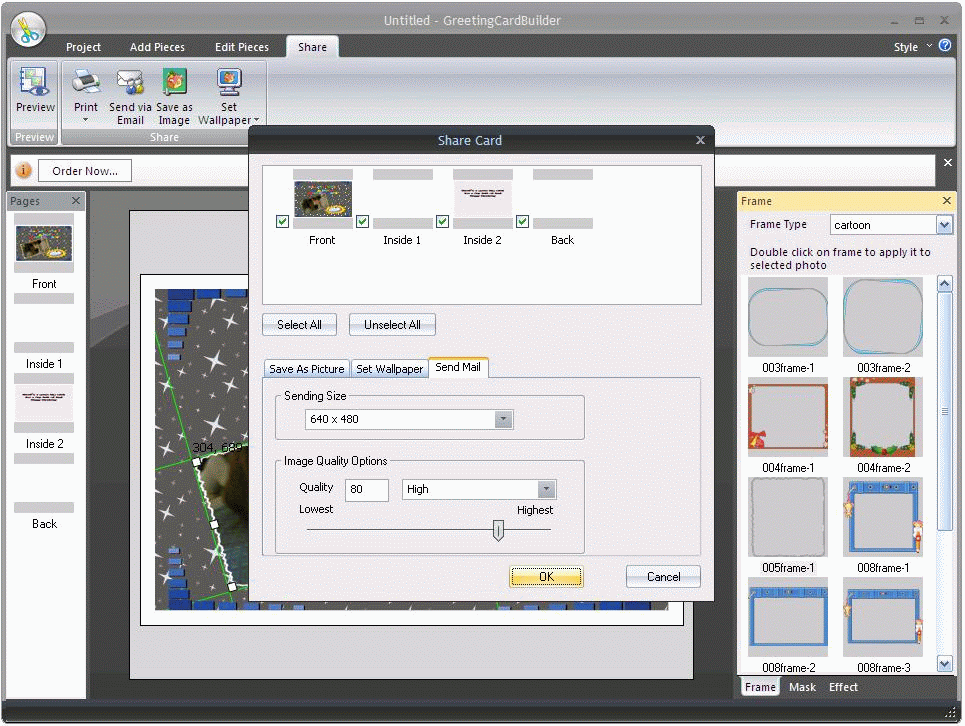Click the help question mark icon
Image resolution: width=965 pixels, height=726 pixels.
[943, 46]
